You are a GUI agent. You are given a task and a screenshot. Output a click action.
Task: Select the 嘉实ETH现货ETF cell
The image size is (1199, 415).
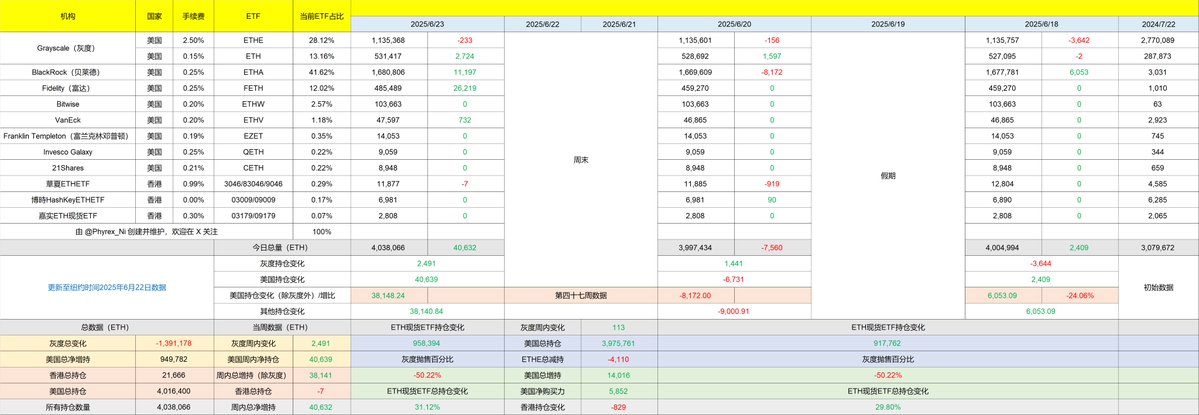68,216
